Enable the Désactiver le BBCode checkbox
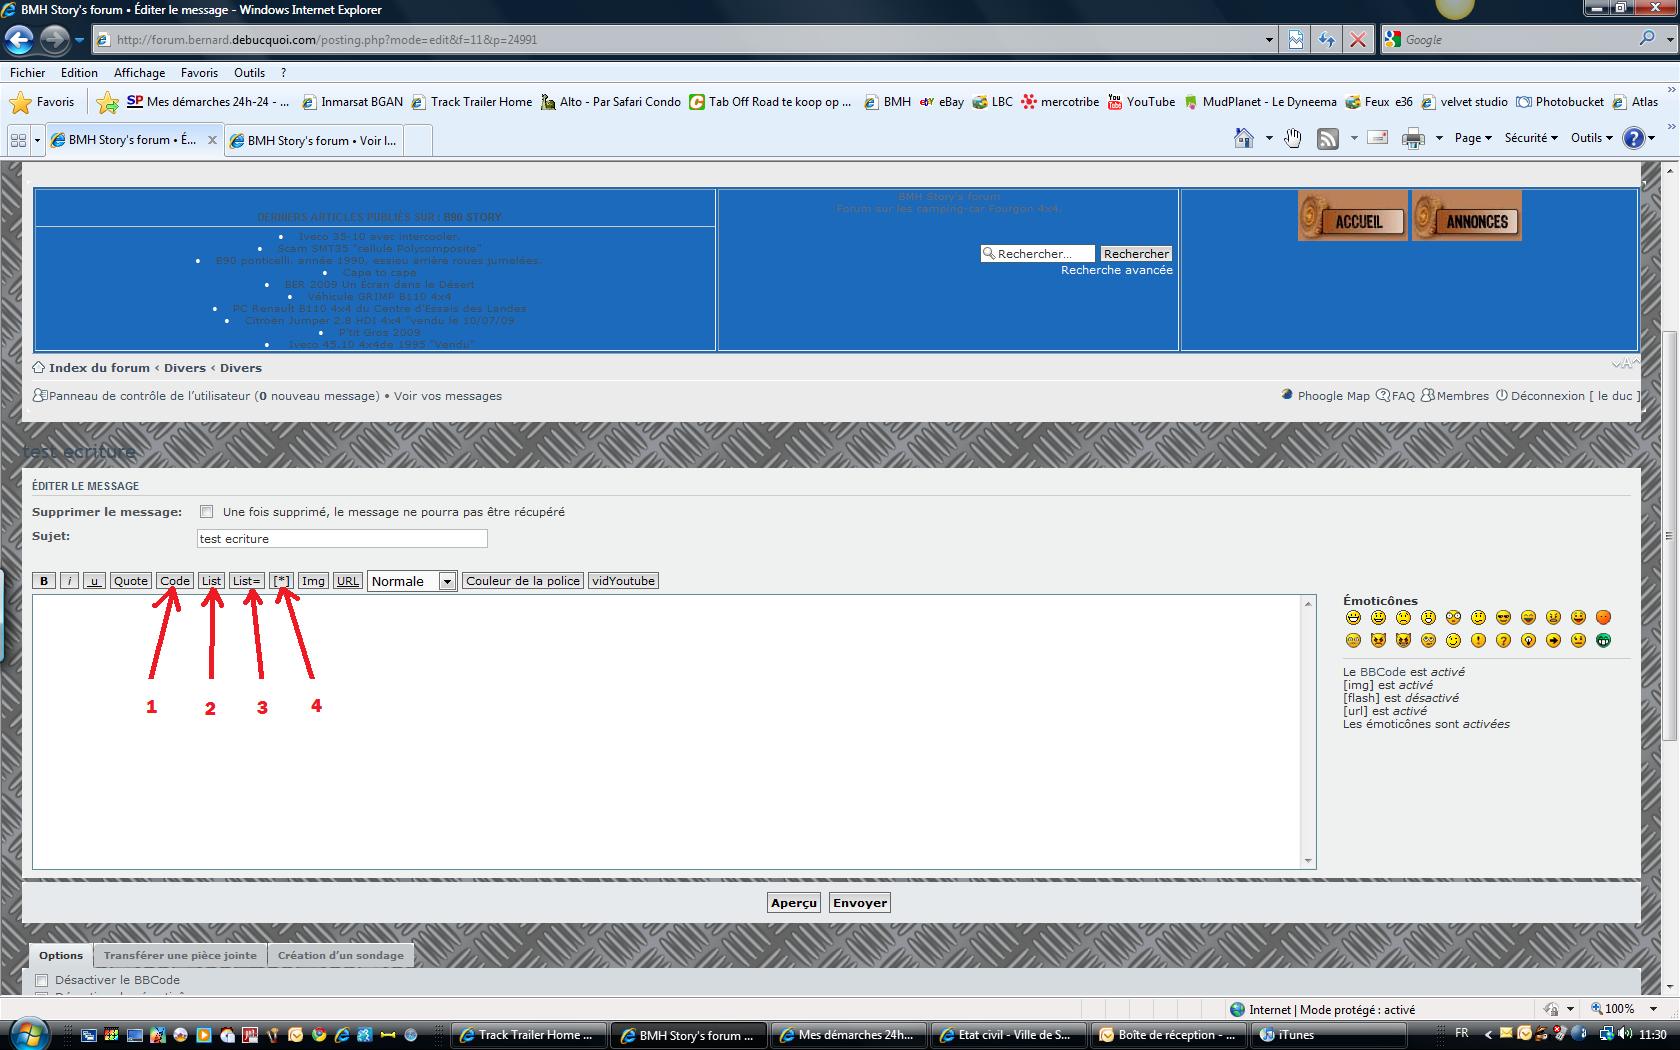Viewport: 1680px width, 1050px height. (x=42, y=981)
